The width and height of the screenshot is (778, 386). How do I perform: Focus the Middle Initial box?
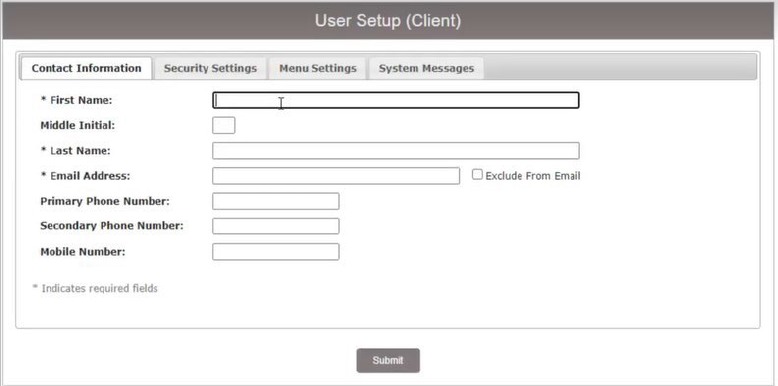click(x=224, y=126)
